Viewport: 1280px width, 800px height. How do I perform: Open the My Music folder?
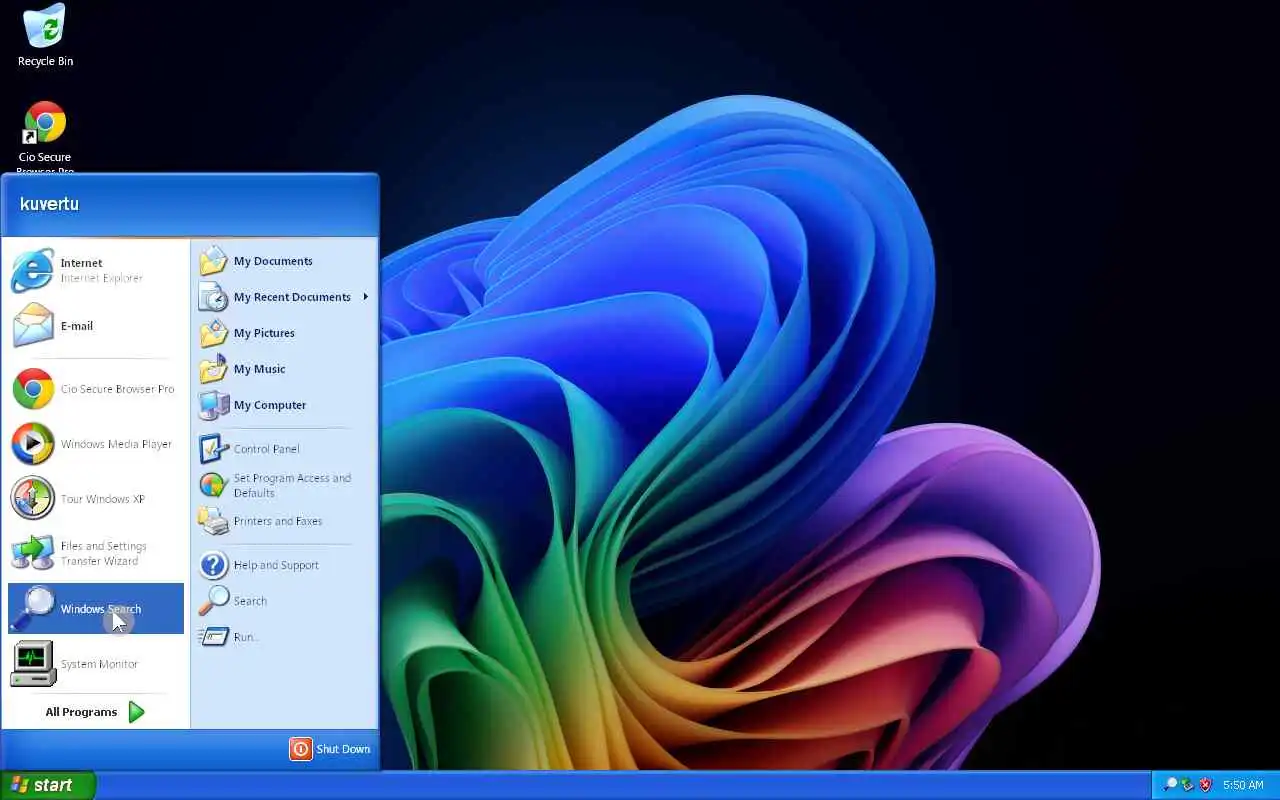pyautogui.click(x=285, y=369)
